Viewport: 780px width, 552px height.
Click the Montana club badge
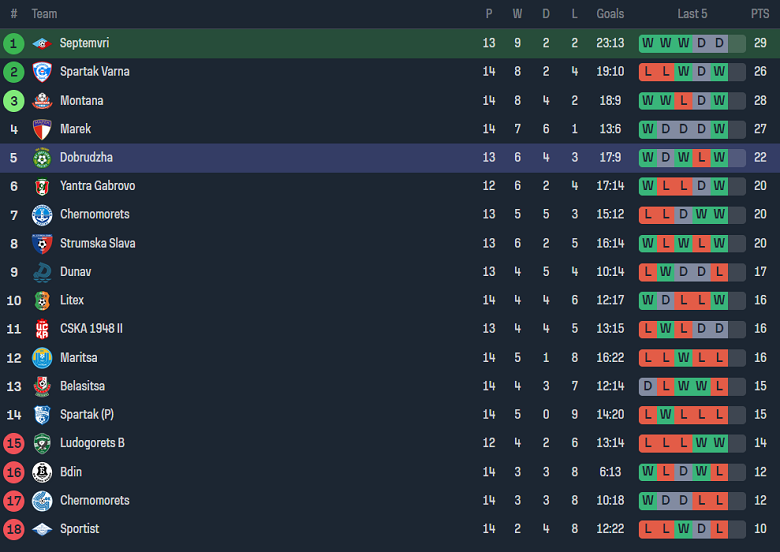[41, 100]
